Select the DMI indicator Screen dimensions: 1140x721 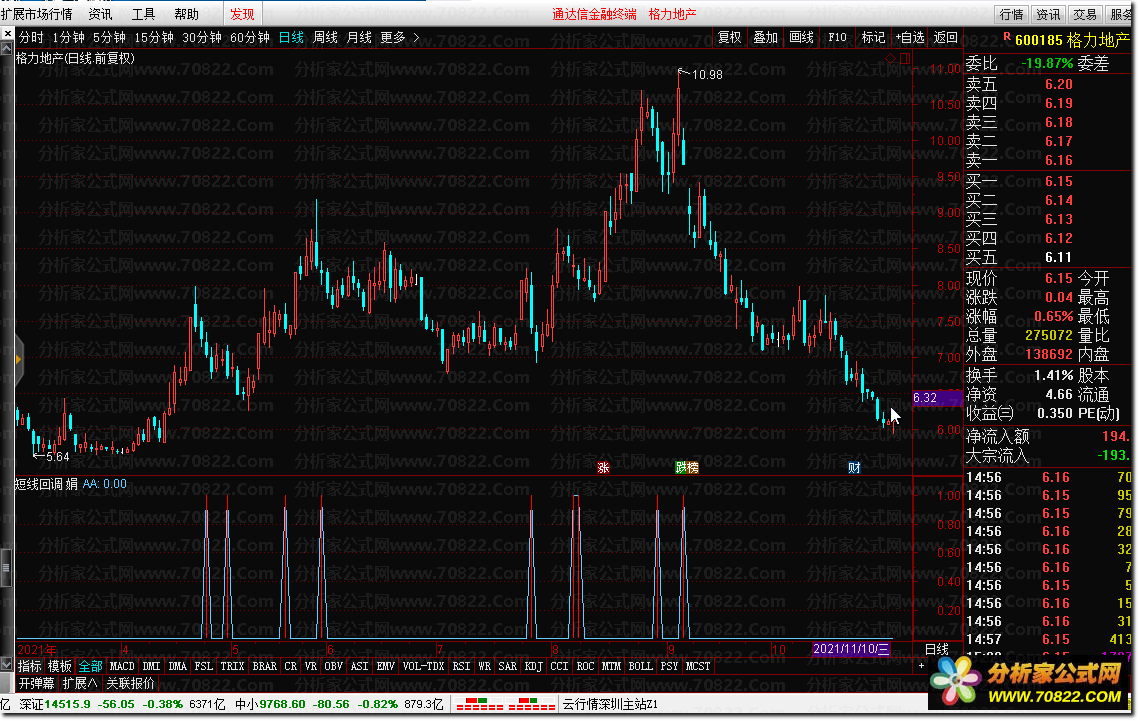tap(151, 666)
